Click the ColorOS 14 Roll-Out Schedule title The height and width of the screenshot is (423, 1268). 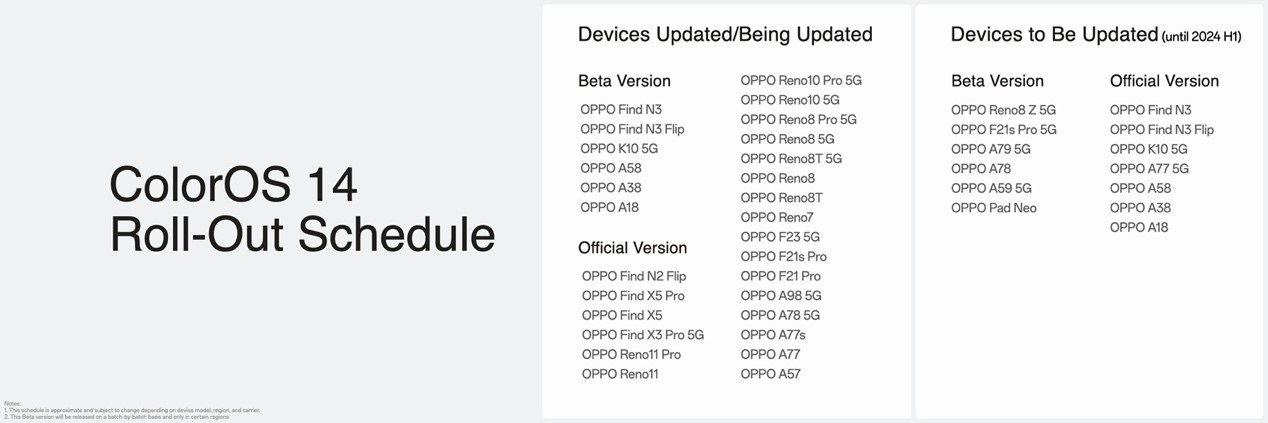coord(302,210)
